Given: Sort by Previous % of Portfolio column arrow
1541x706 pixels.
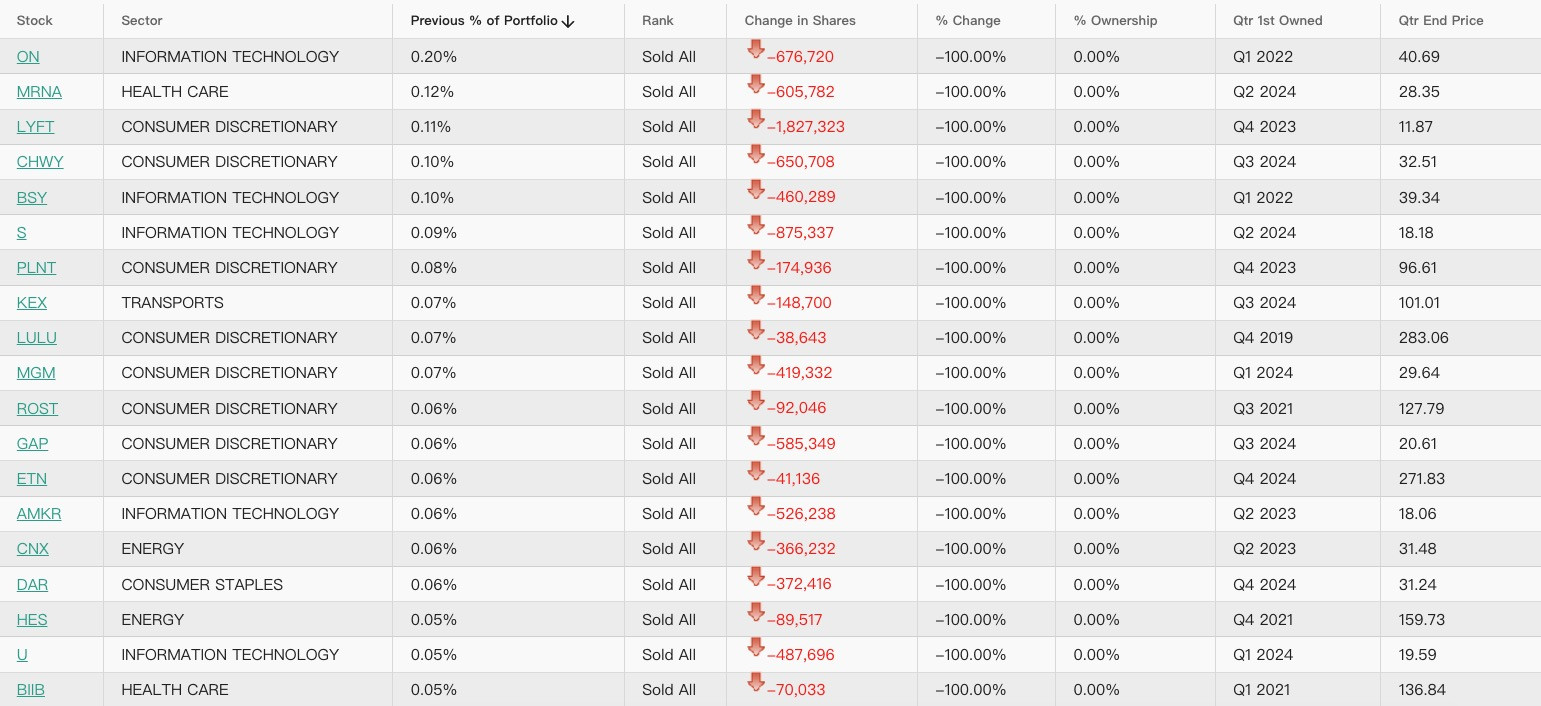Looking at the screenshot, I should tap(568, 21).
